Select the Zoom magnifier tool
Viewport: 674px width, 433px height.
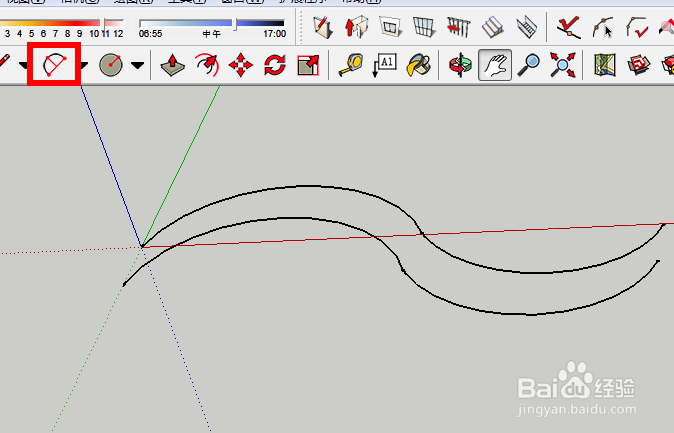pyautogui.click(x=529, y=65)
